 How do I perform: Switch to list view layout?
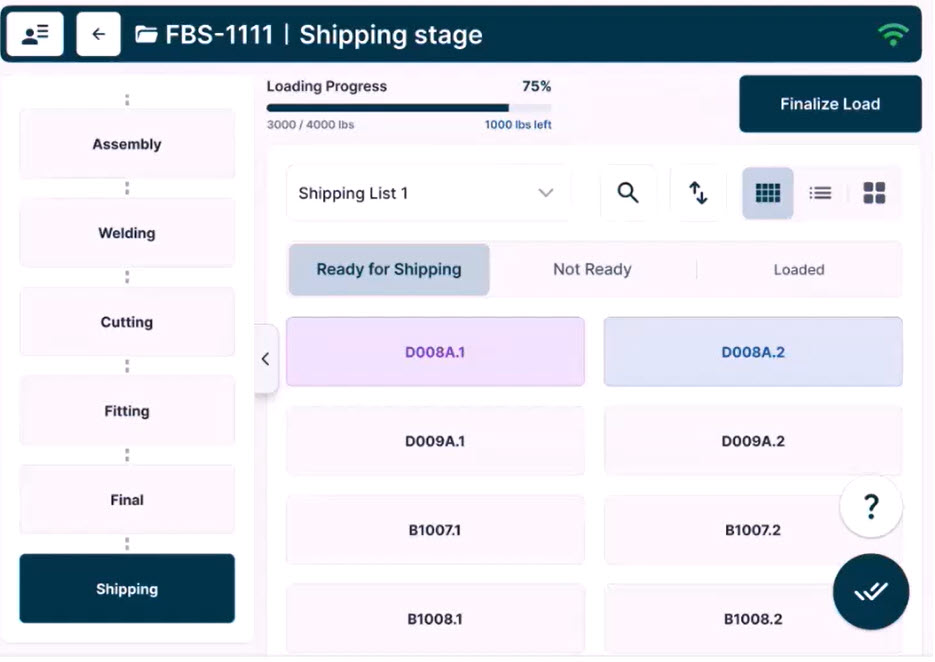820,193
